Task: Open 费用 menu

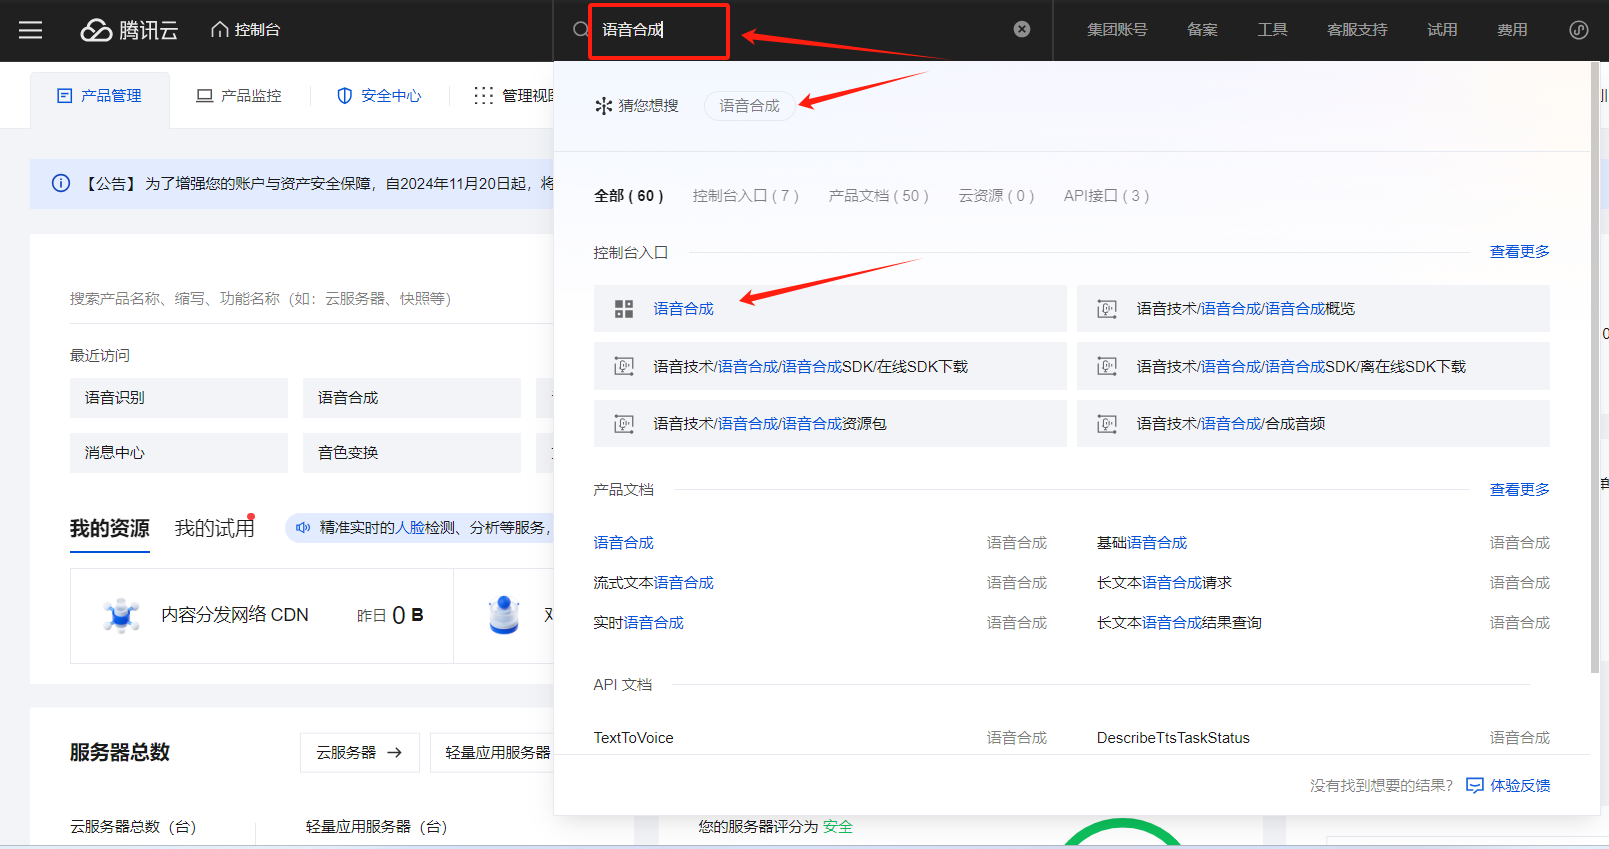Action: [x=1512, y=30]
